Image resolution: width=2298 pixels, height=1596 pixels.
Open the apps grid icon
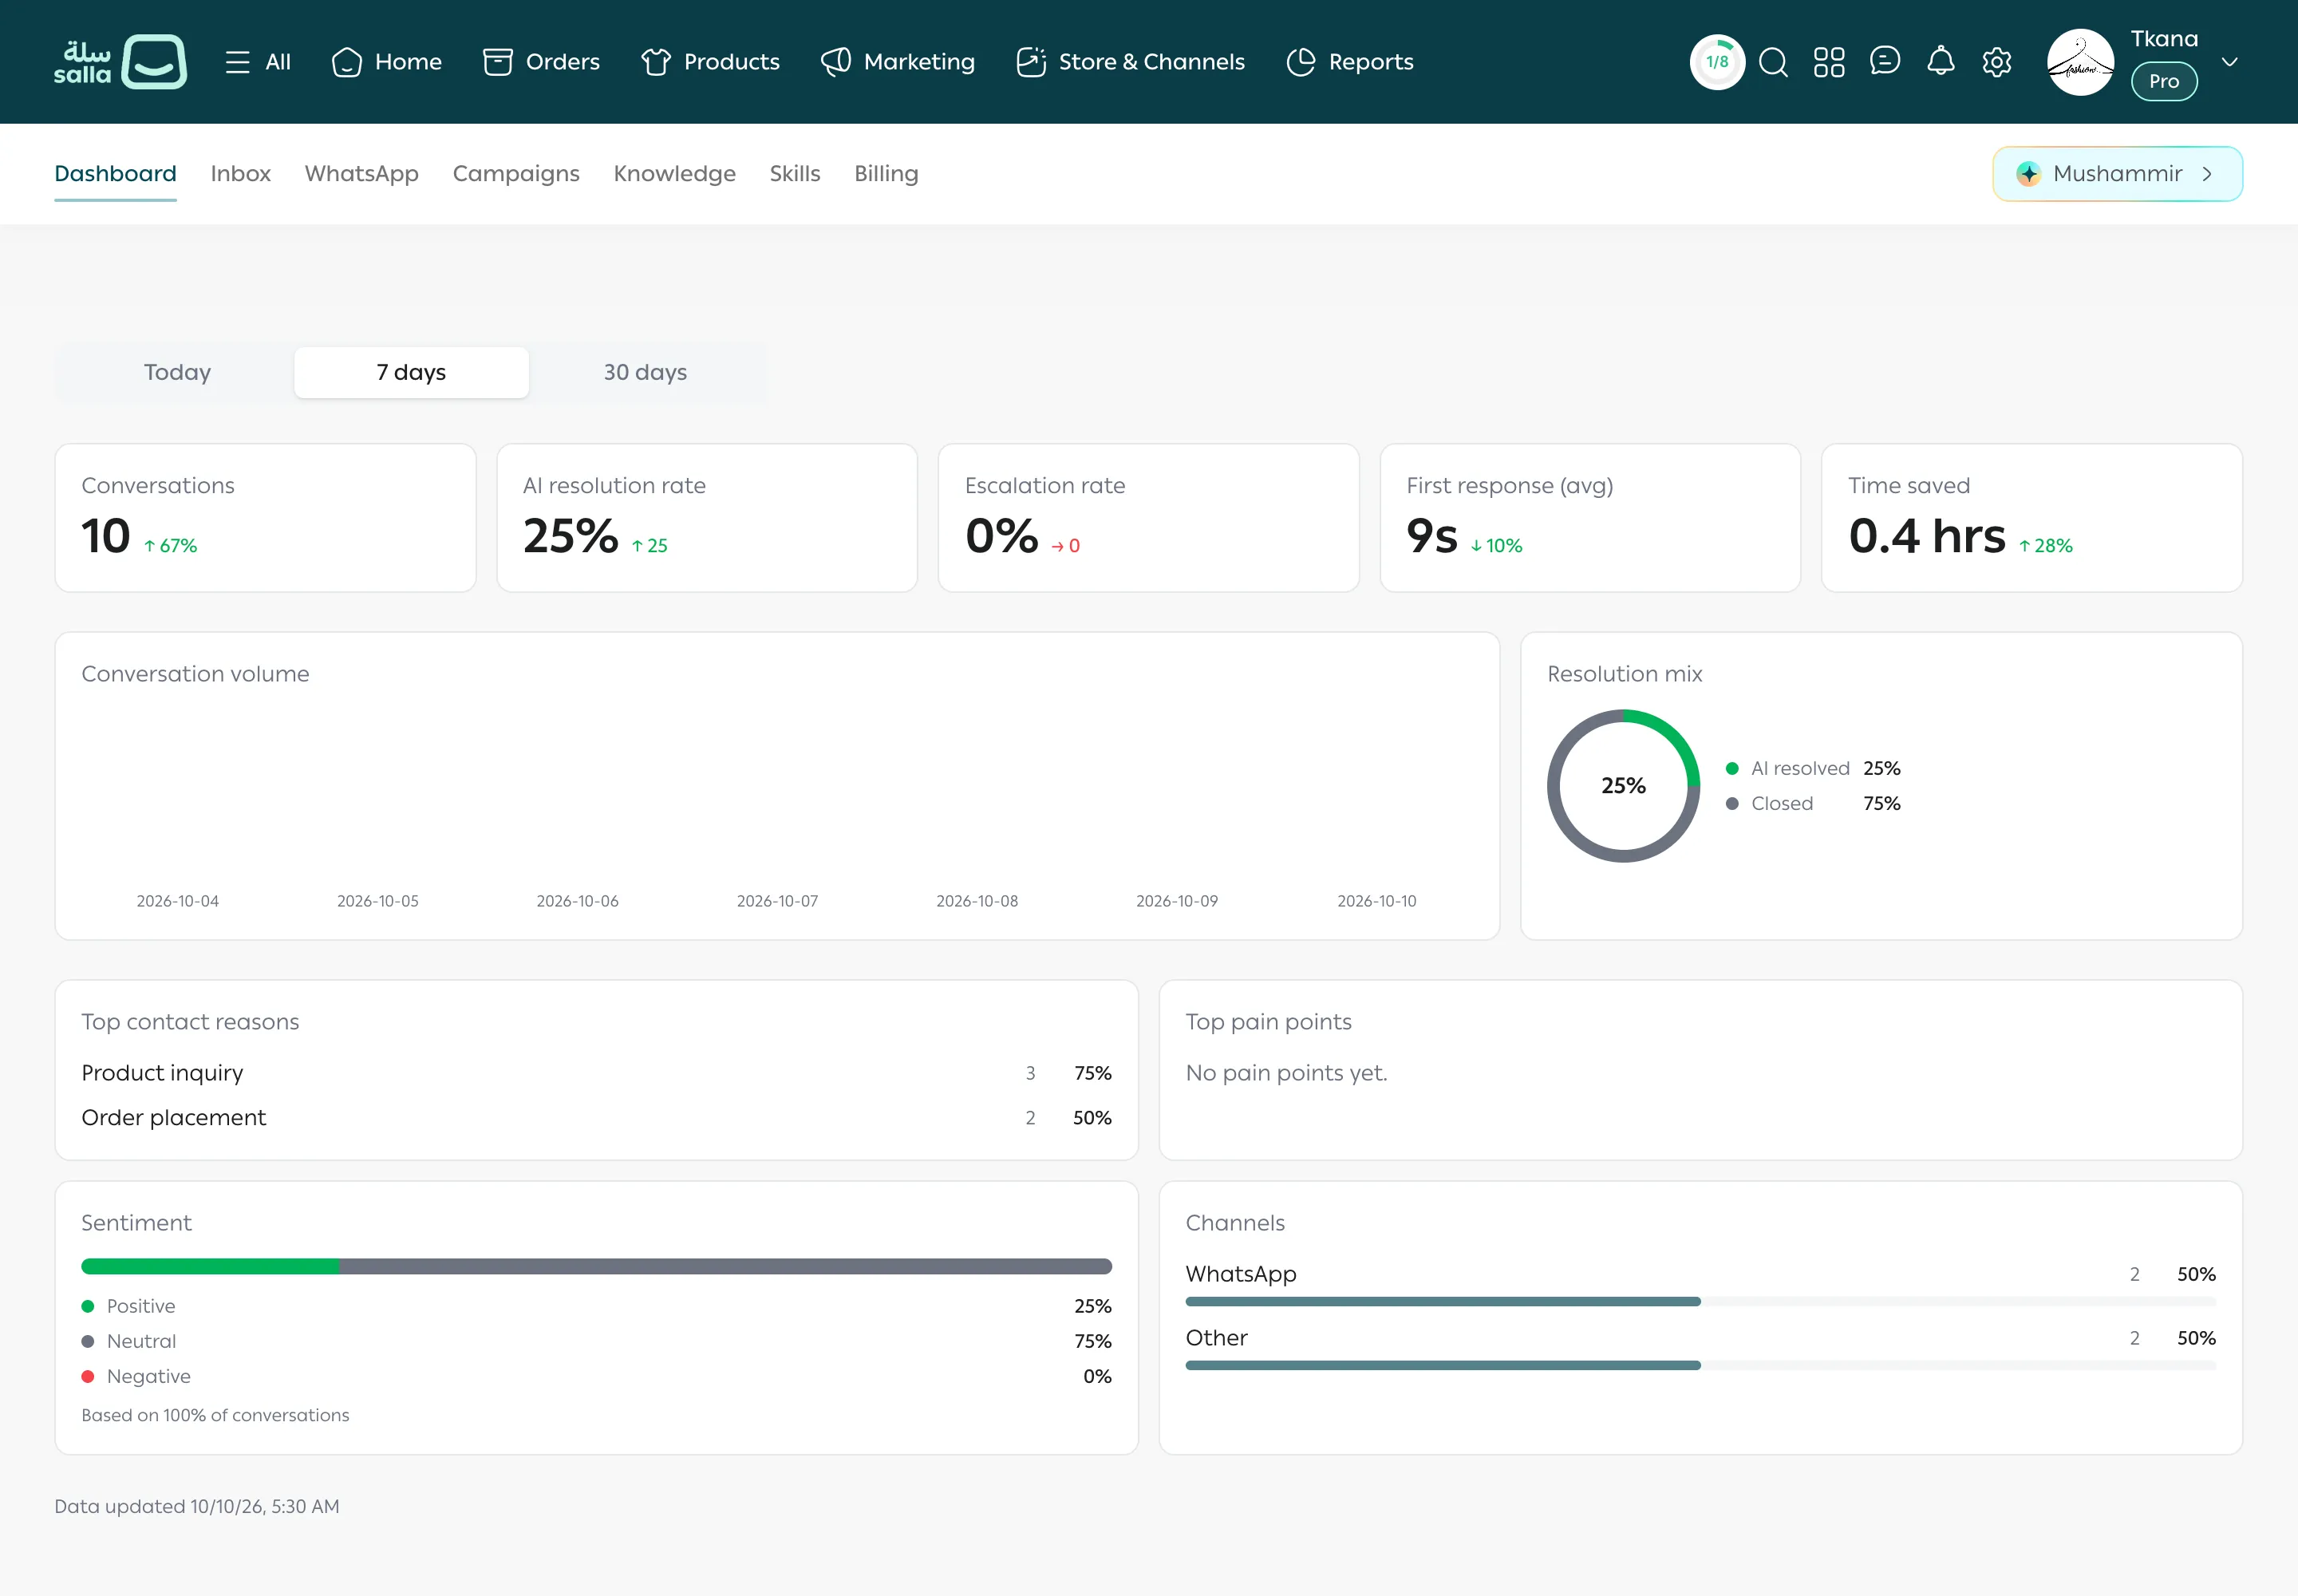1829,62
